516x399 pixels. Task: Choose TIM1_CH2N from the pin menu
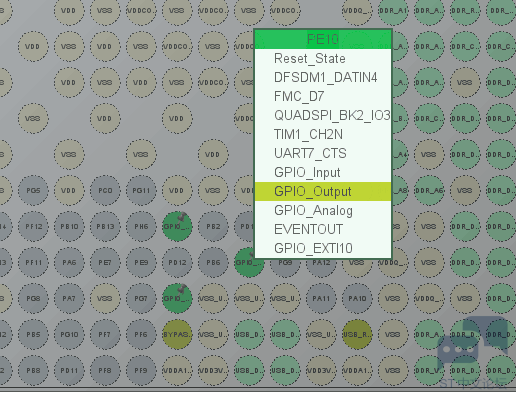coord(323,134)
